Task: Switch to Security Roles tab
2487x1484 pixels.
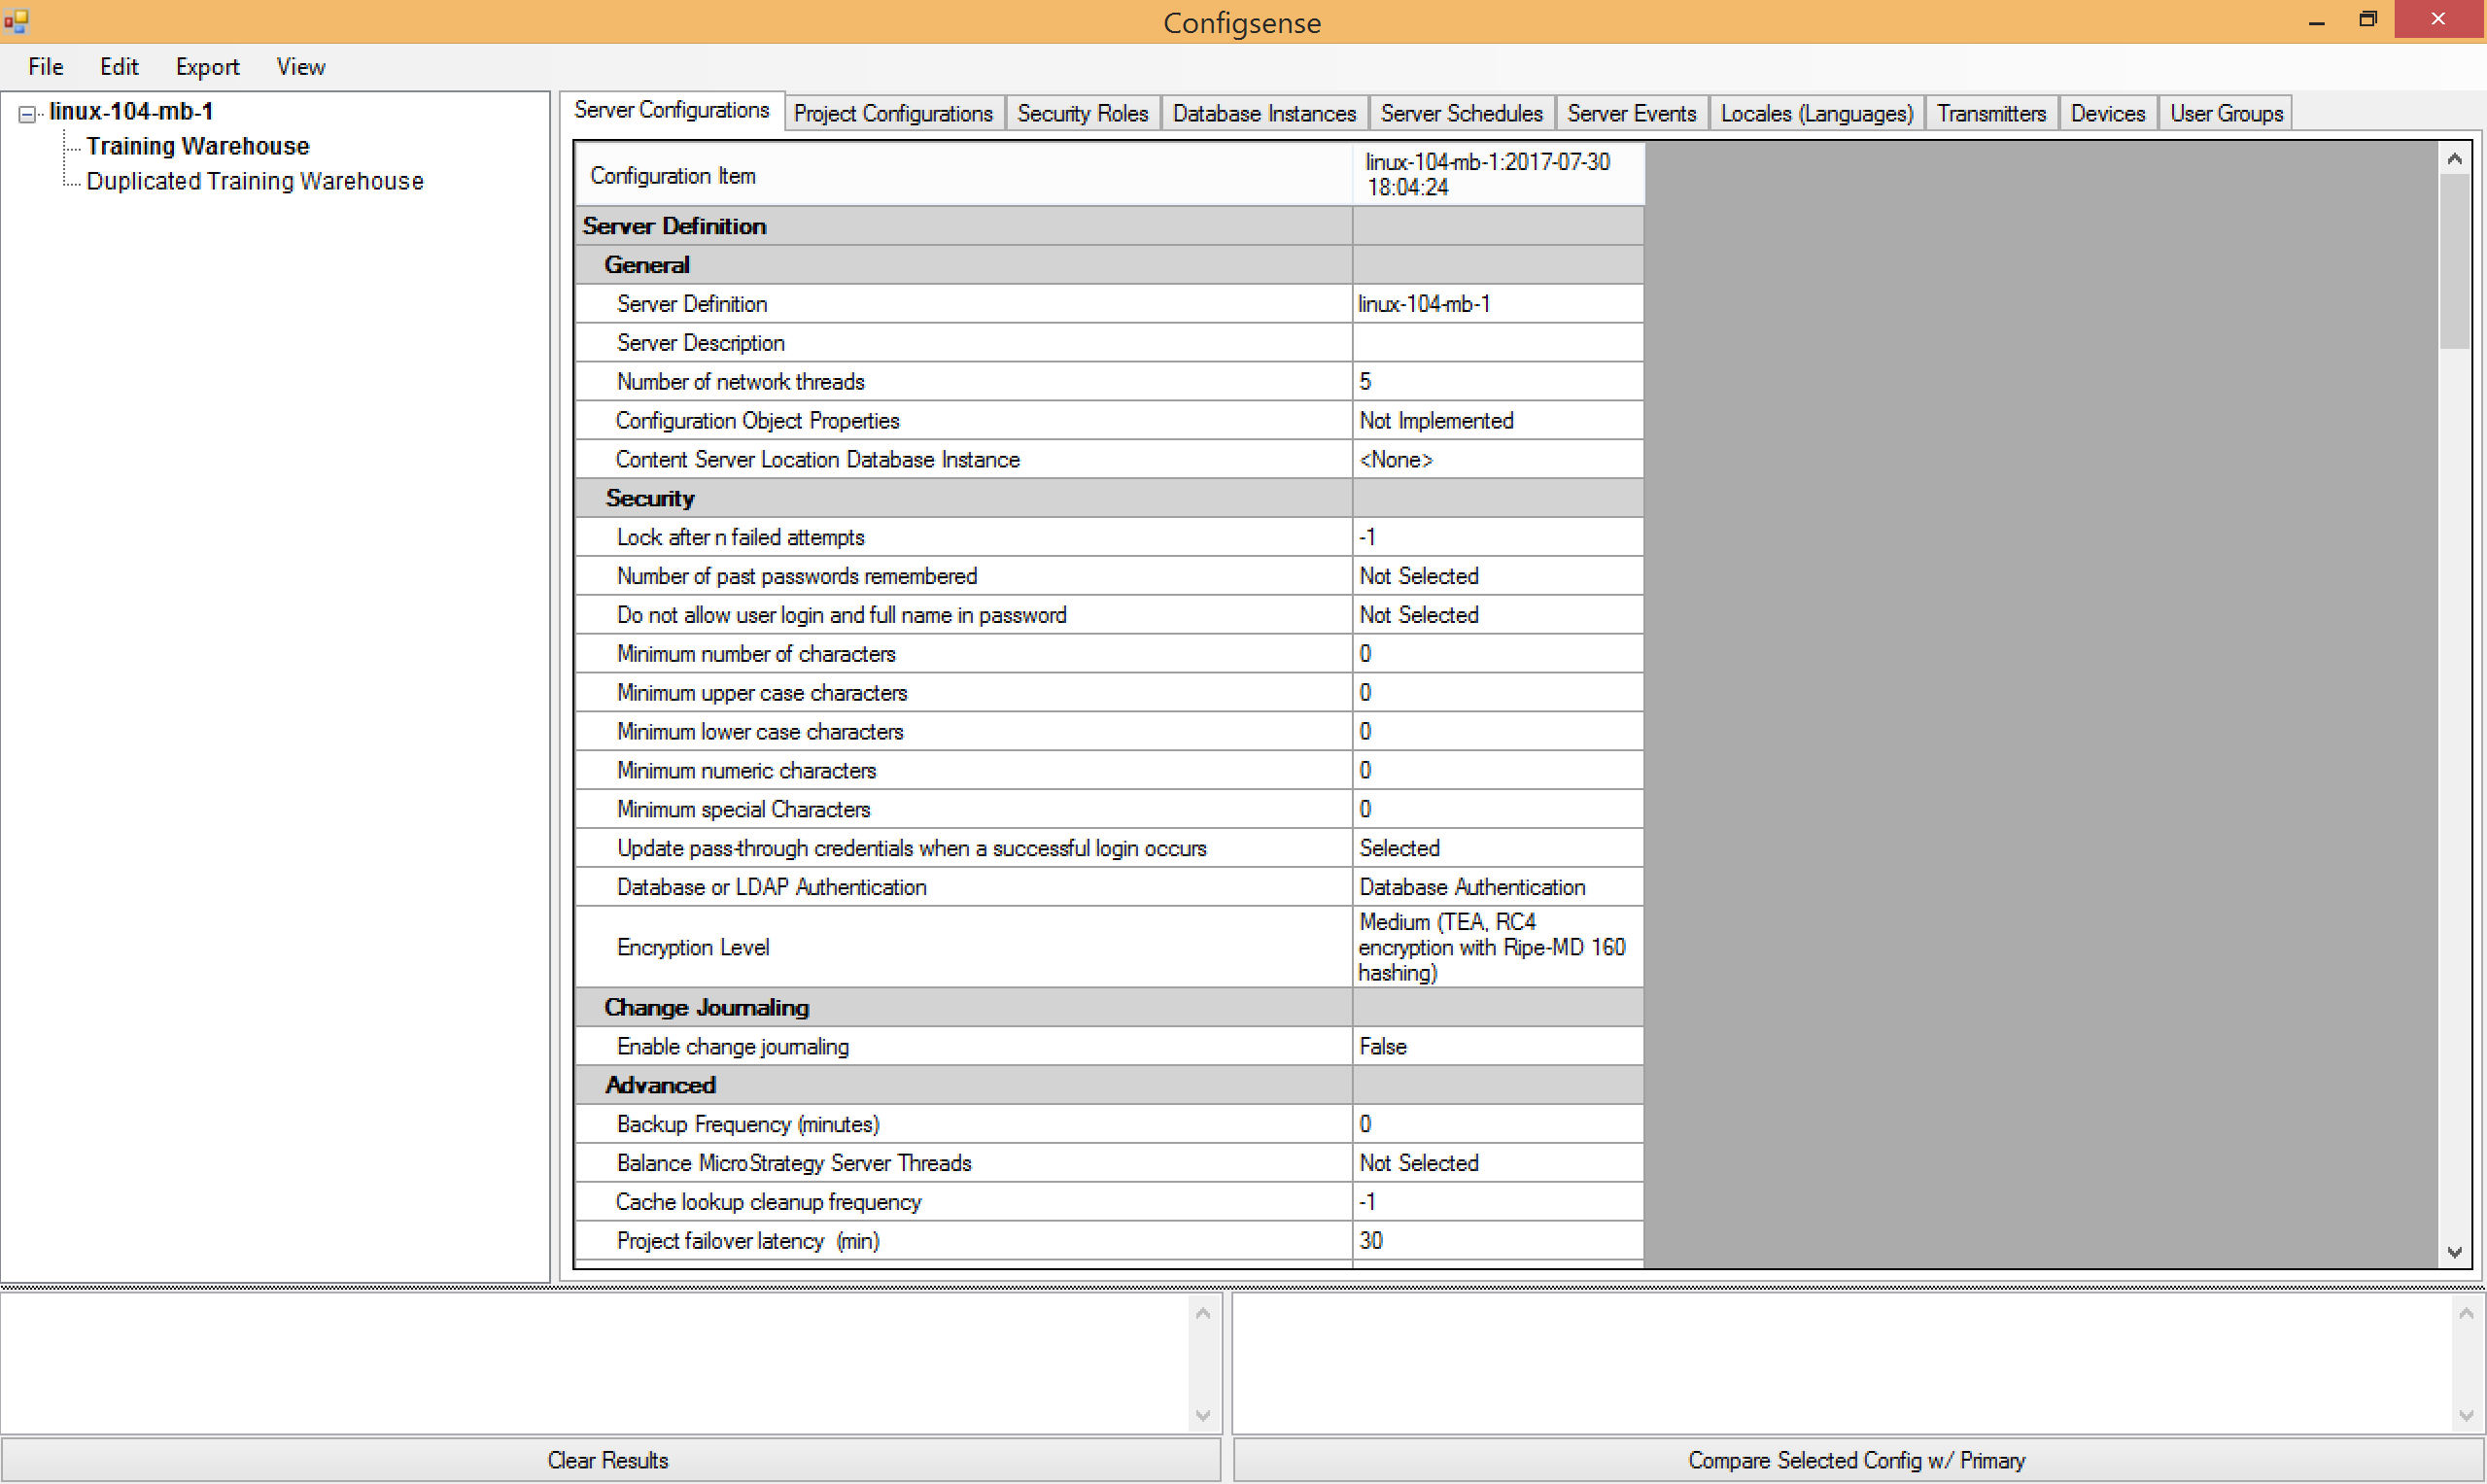Action: (x=1081, y=113)
